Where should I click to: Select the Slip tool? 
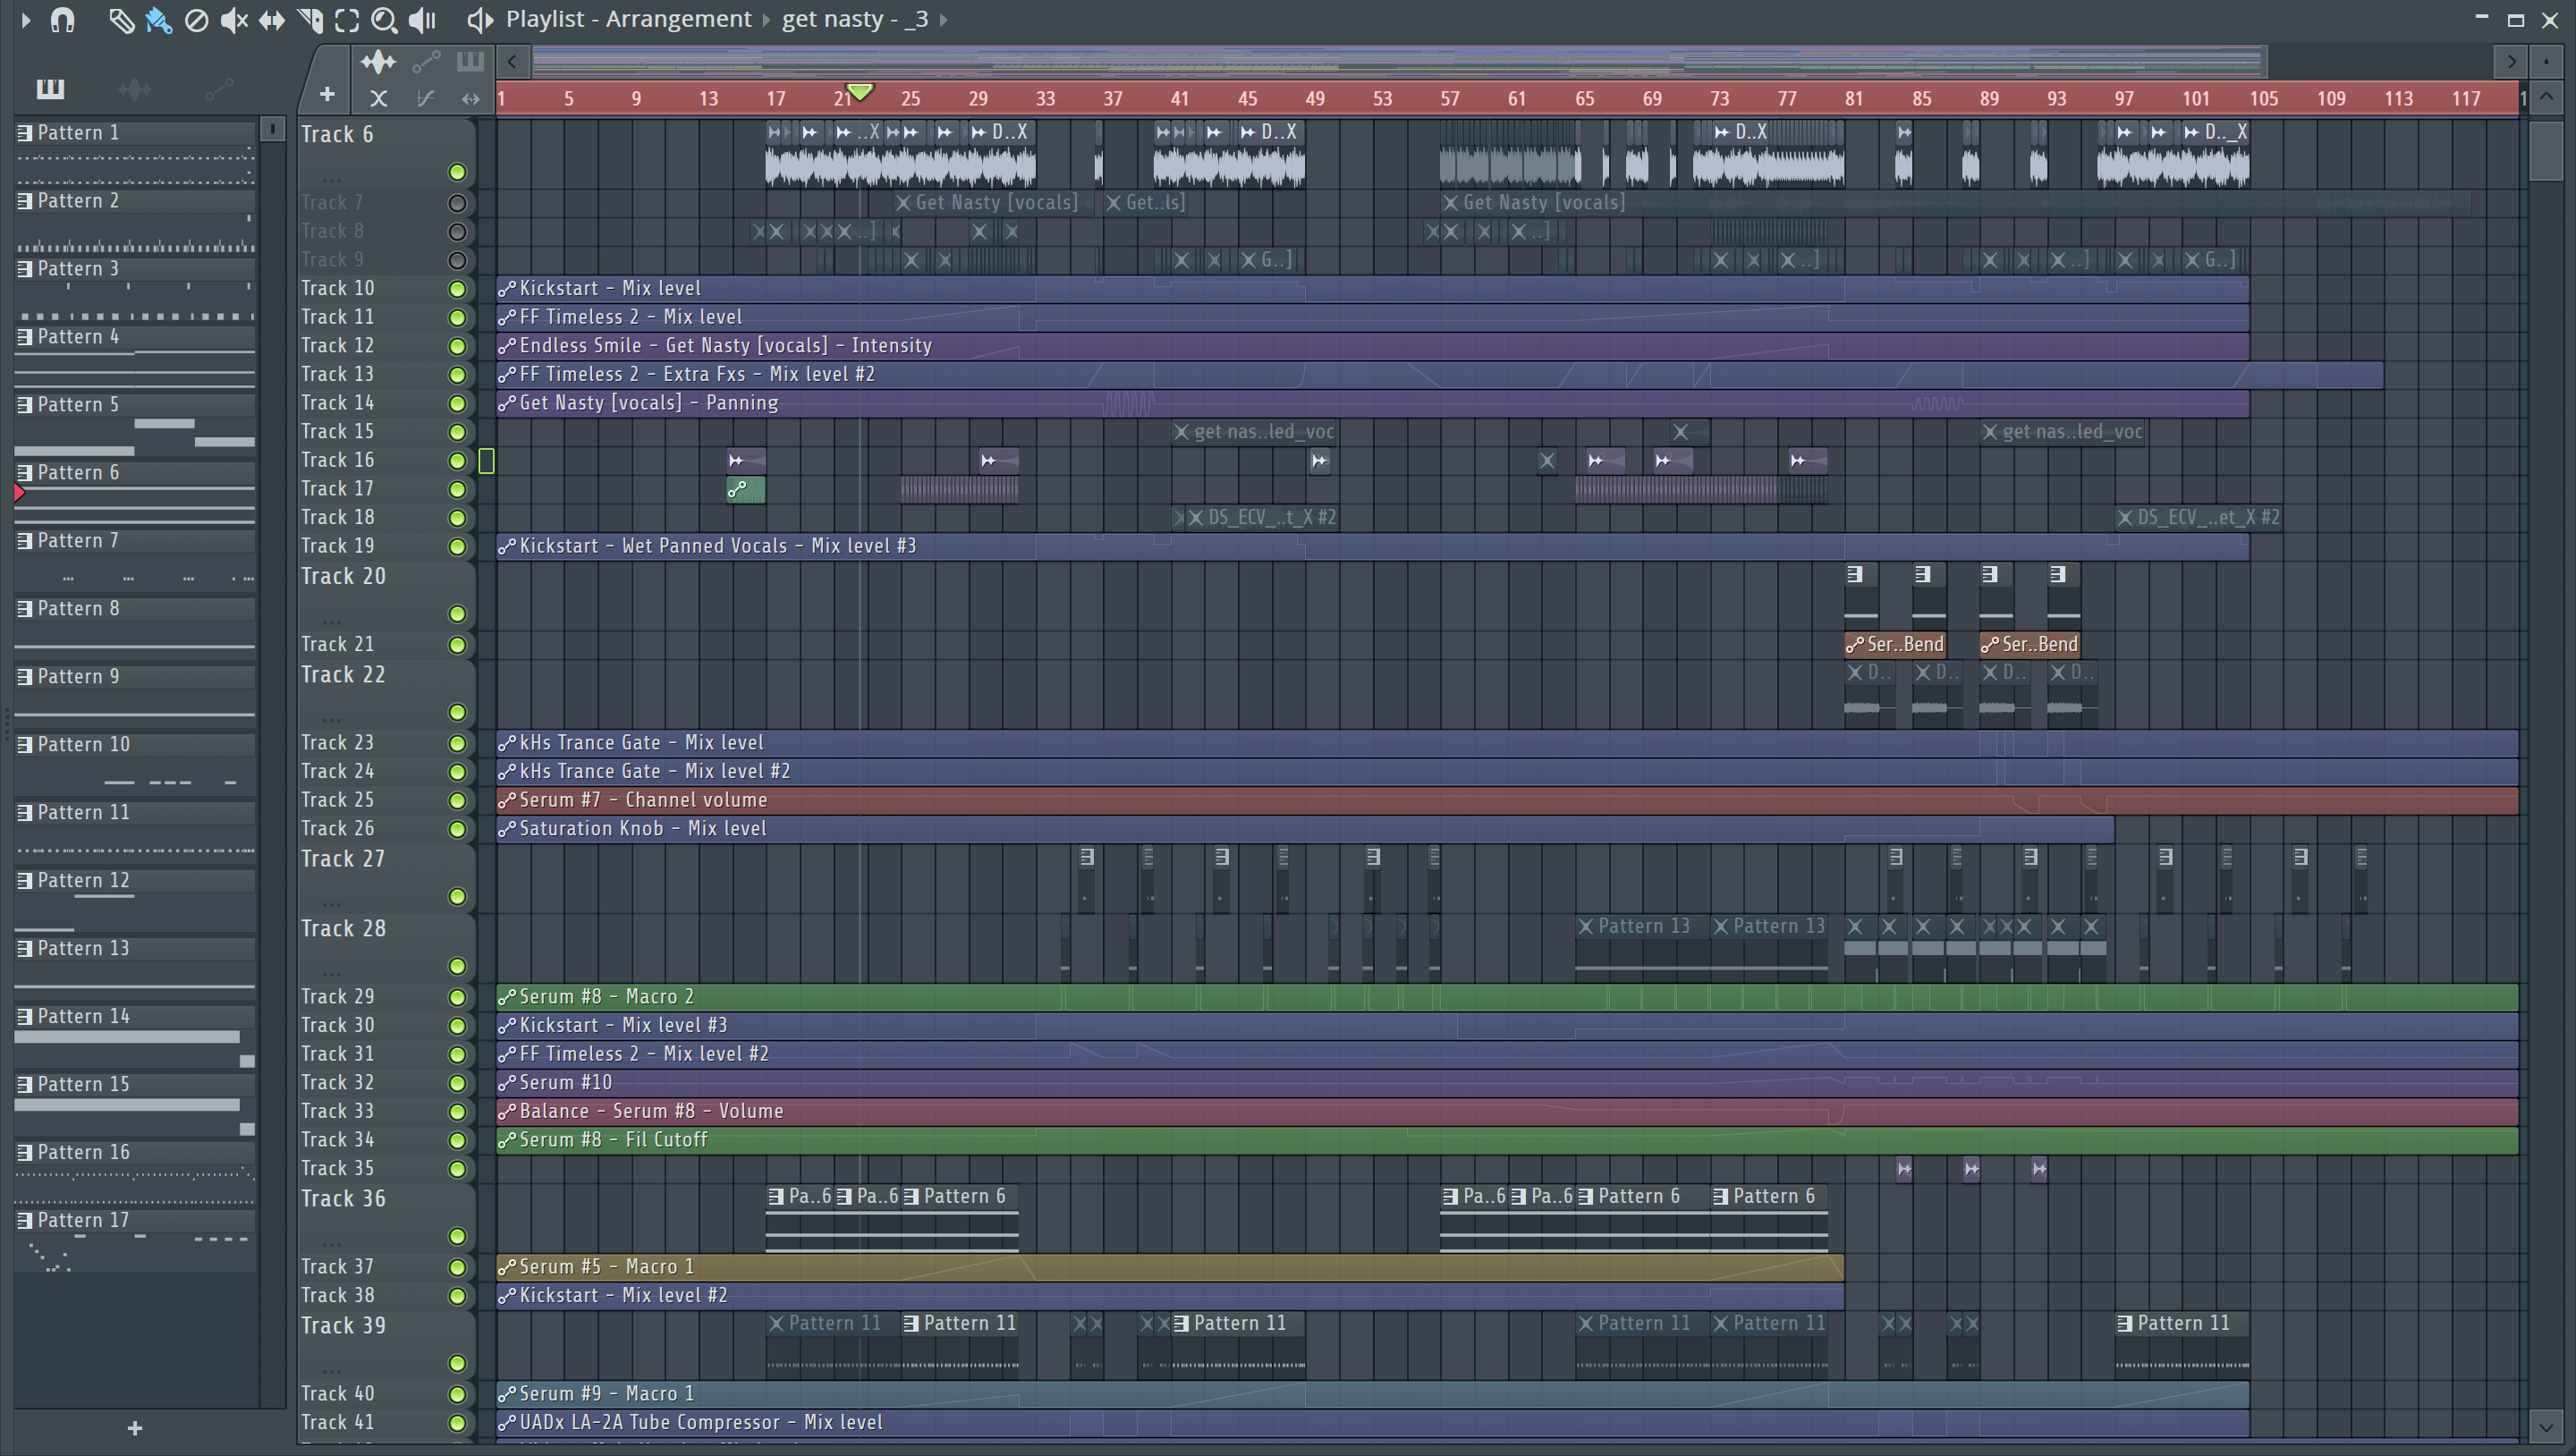click(x=271, y=20)
